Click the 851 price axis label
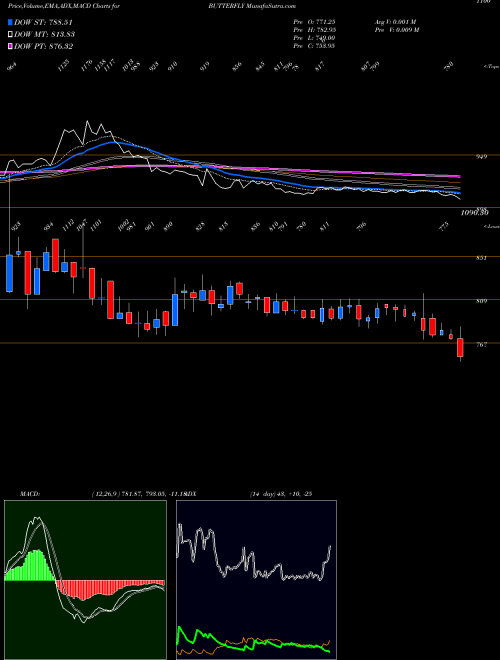500x660 pixels. [x=481, y=258]
